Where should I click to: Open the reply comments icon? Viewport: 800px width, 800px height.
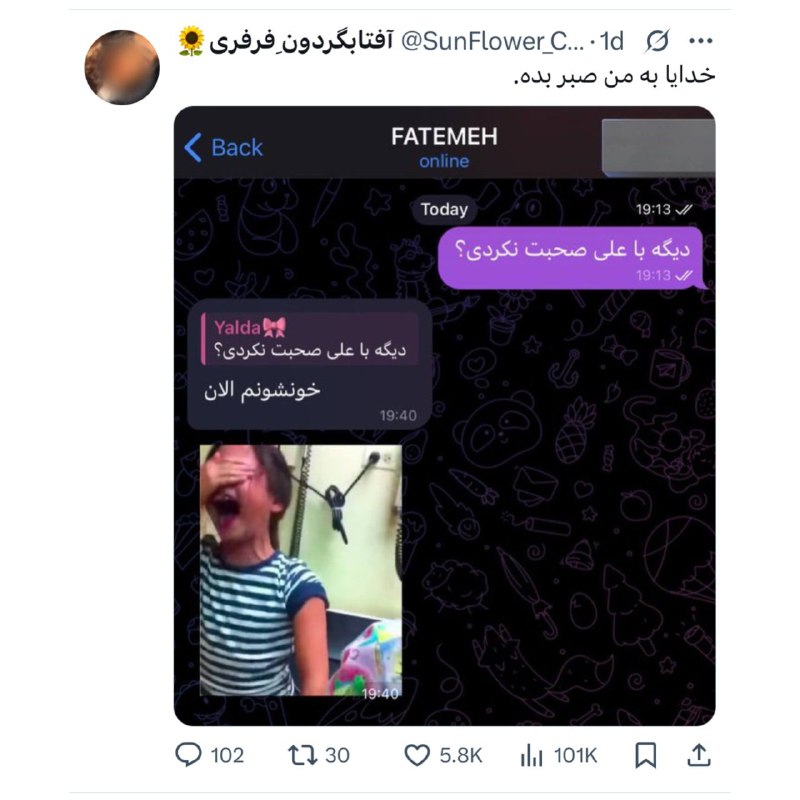pos(188,755)
